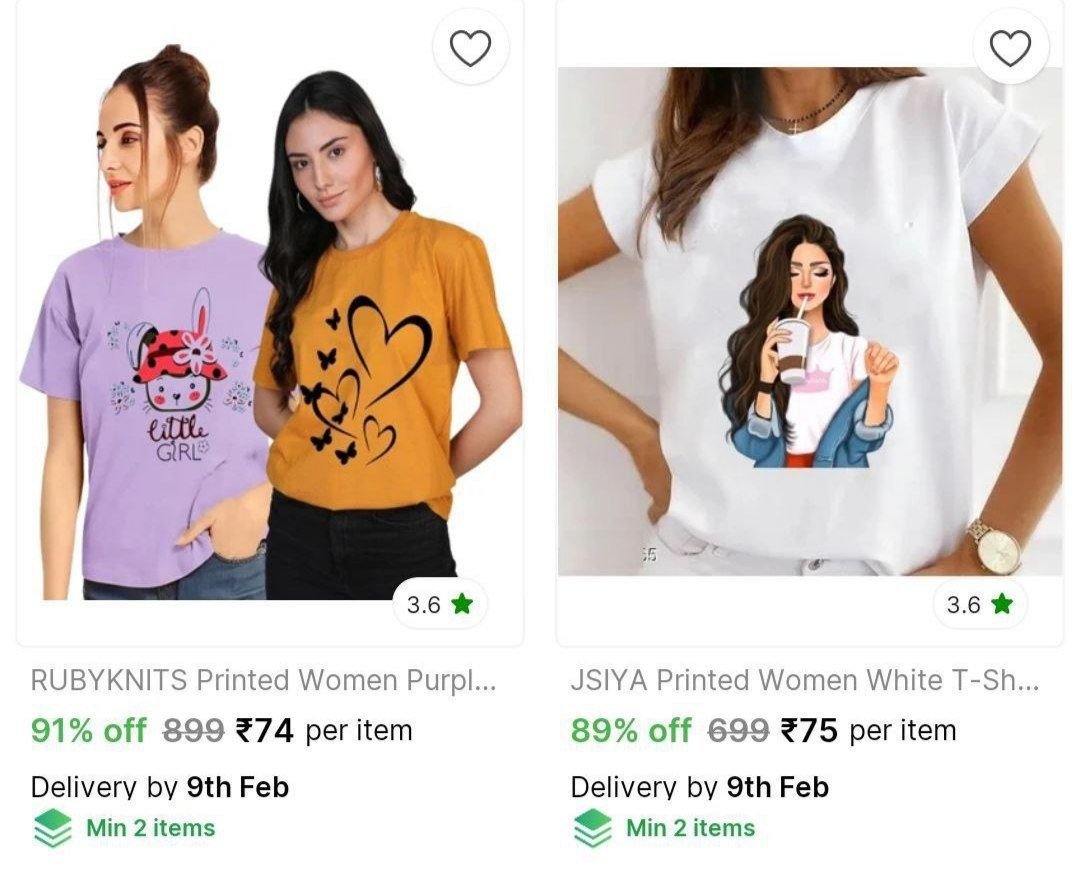Image resolution: width=1080 pixels, height=870 pixels.
Task: Tap the wishlist heart on JSIYA white t-shirt
Action: click(1010, 48)
